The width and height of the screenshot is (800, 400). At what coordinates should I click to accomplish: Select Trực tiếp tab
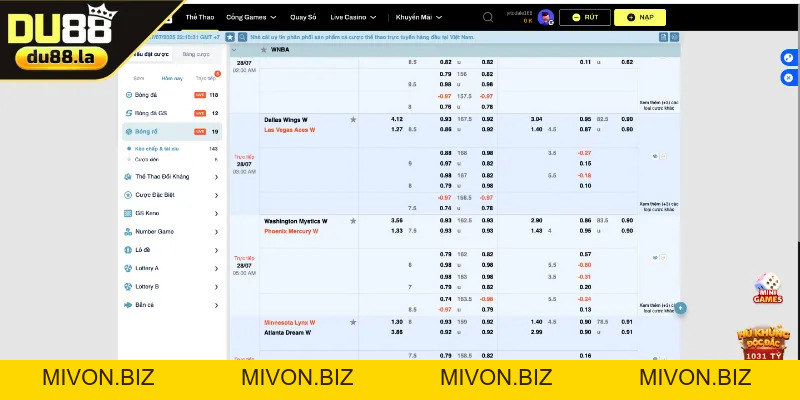tap(206, 79)
